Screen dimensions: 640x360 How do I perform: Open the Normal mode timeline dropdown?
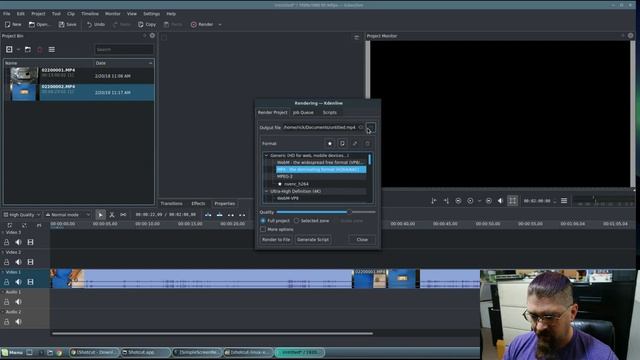click(x=68, y=215)
